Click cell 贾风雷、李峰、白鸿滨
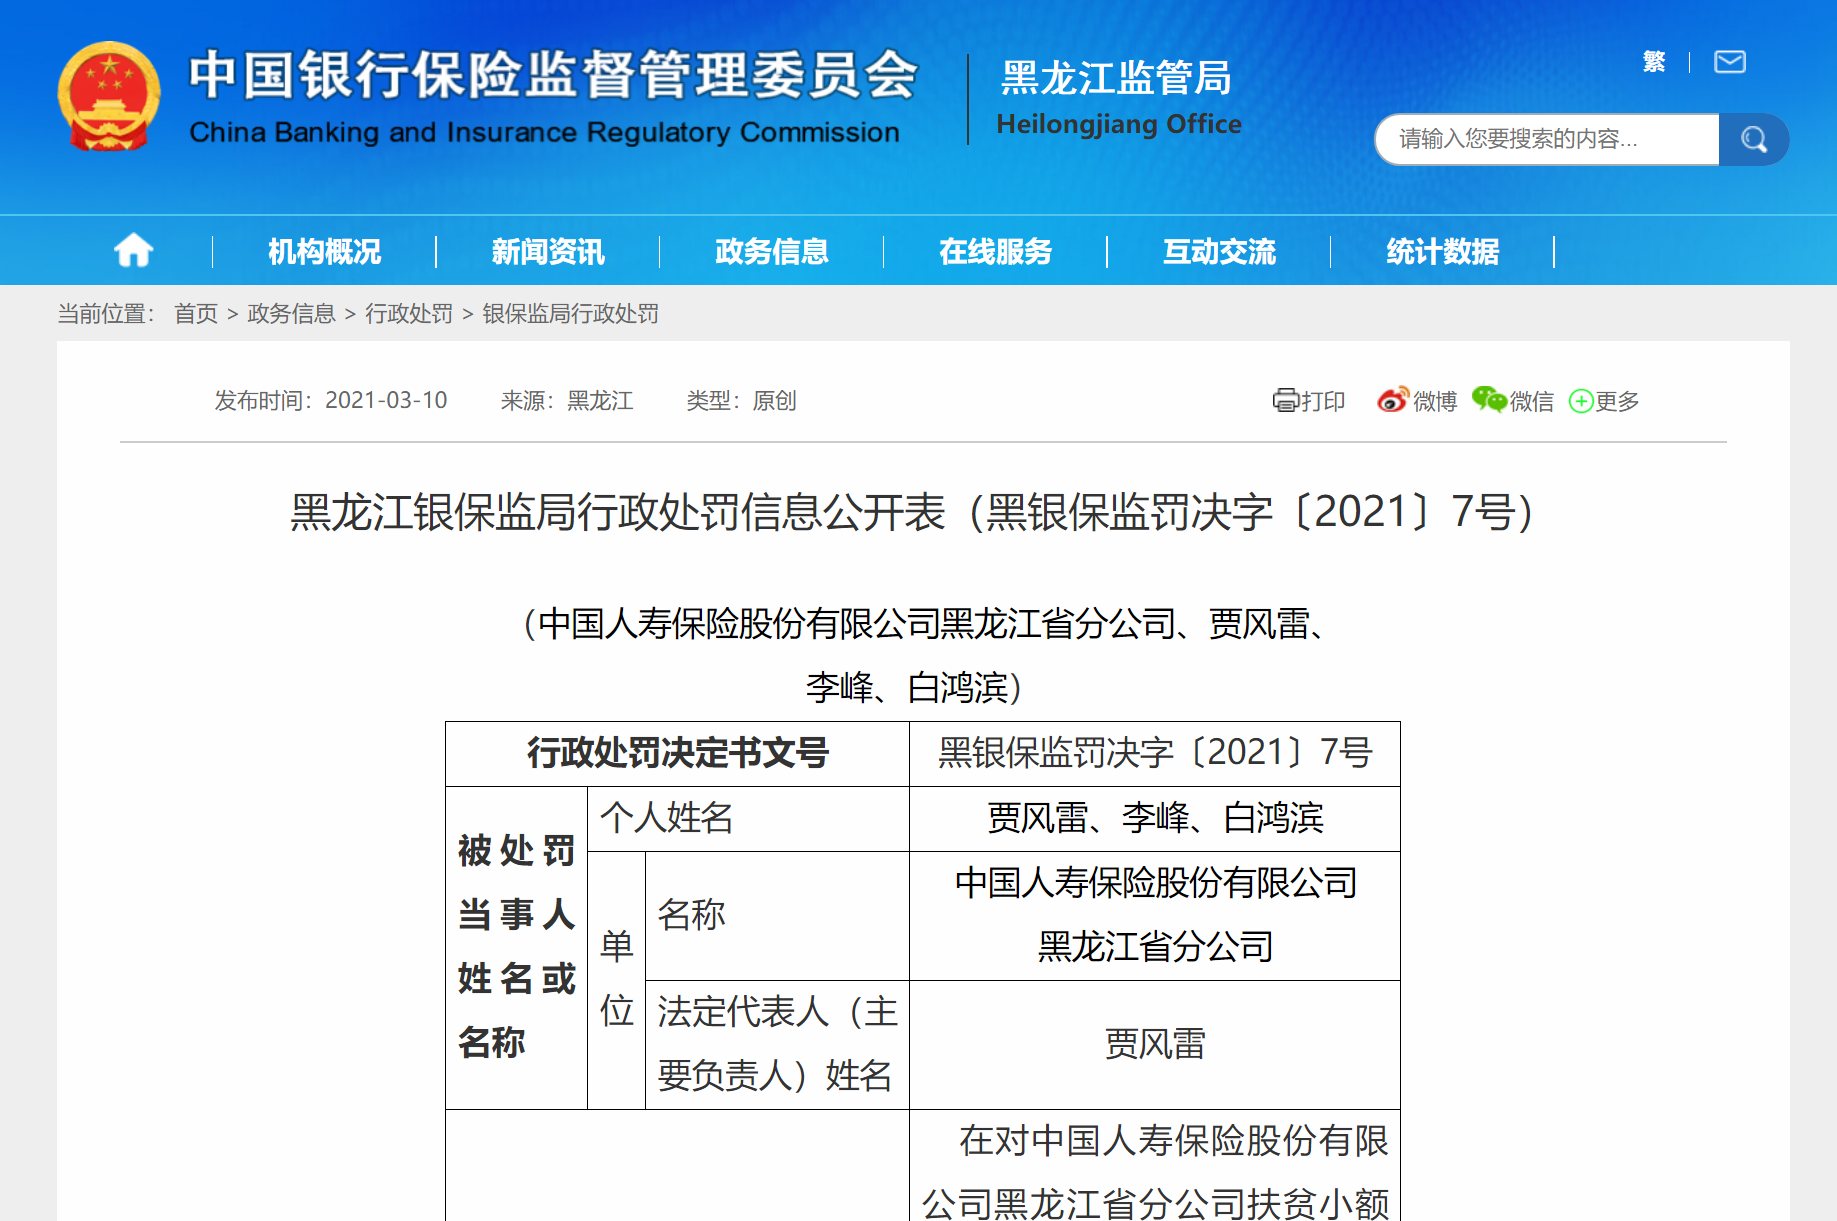The height and width of the screenshot is (1221, 1837). 1155,818
